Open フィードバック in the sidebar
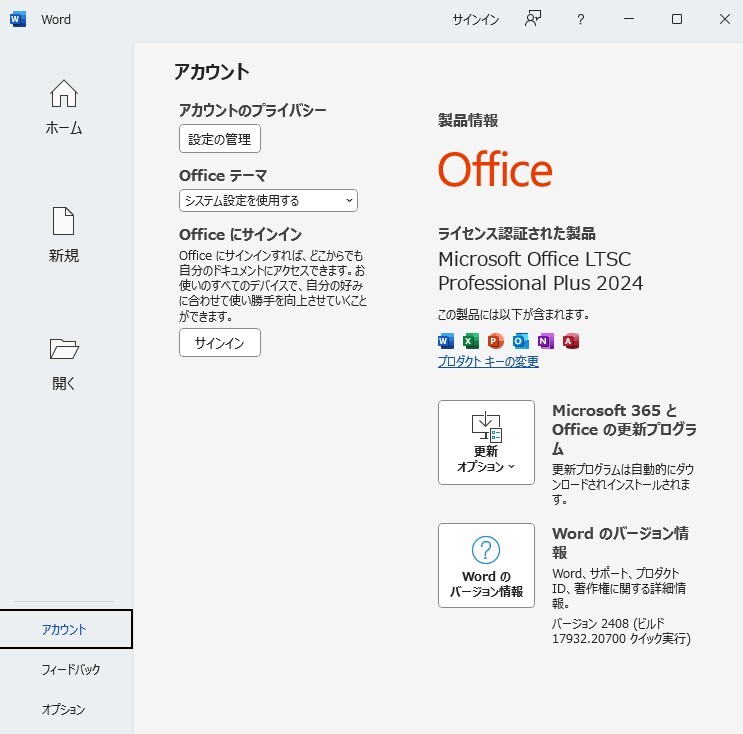This screenshot has width=743, height=734. (x=71, y=669)
